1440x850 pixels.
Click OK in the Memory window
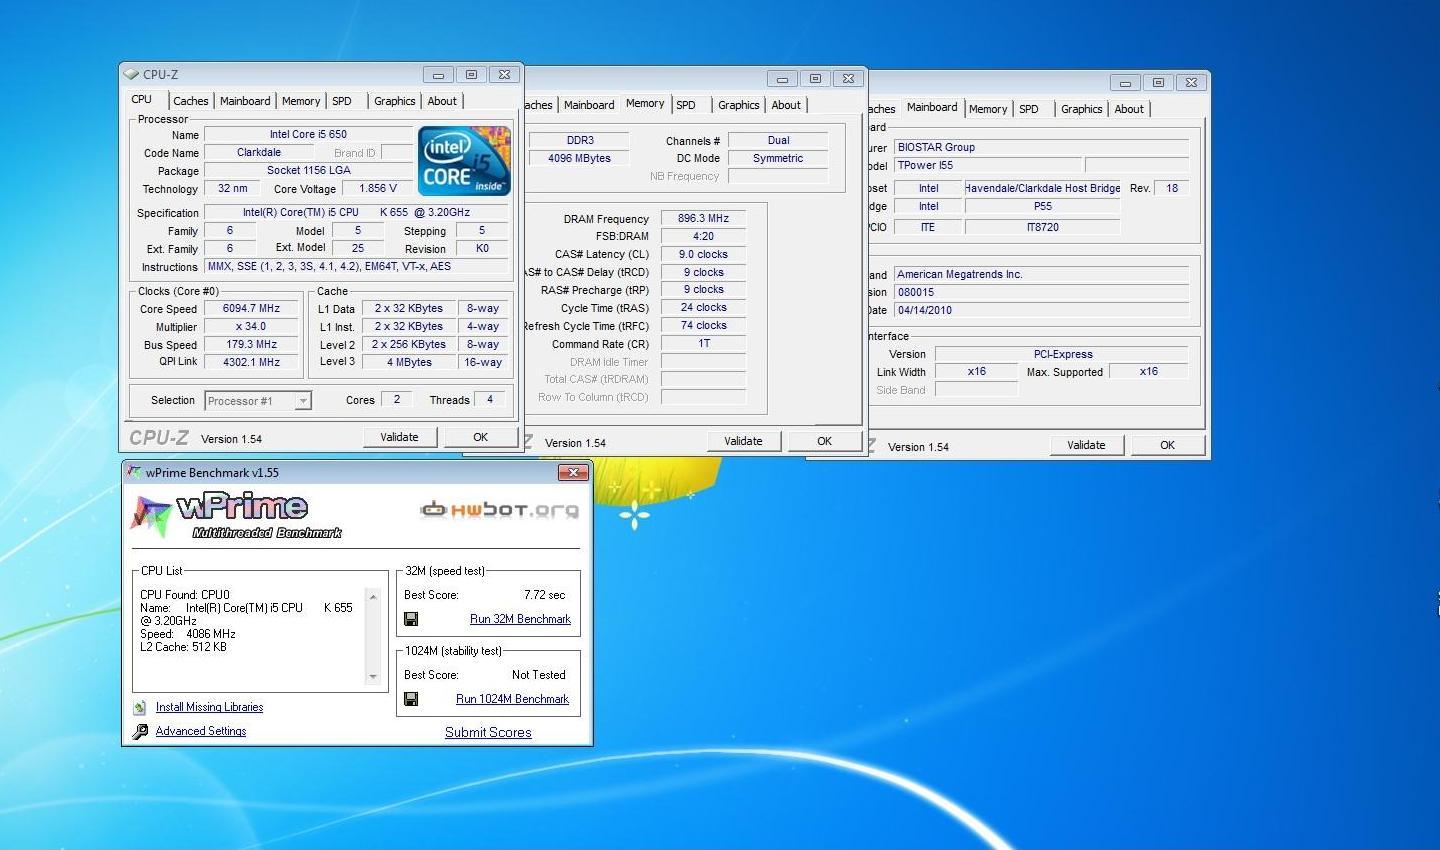tap(824, 441)
